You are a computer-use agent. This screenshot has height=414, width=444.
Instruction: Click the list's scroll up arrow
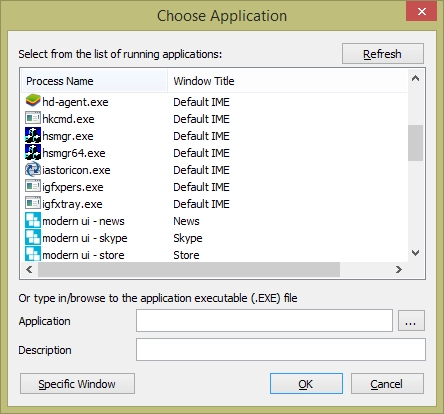click(x=415, y=79)
